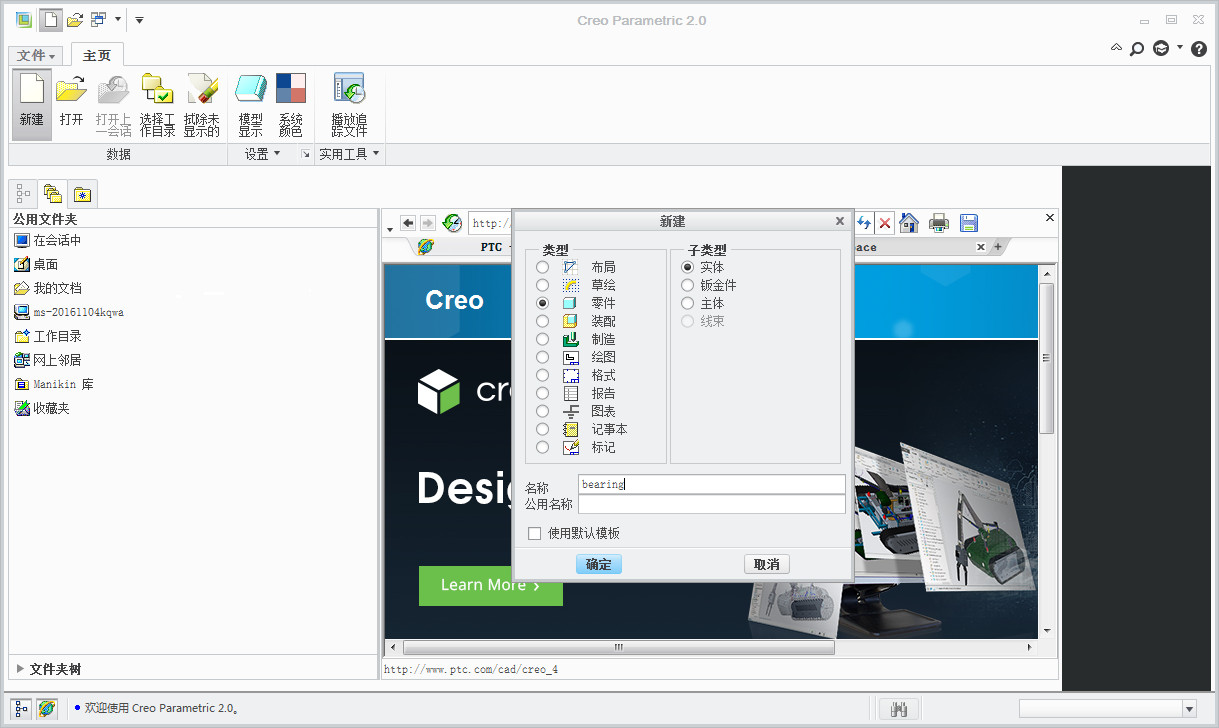Open 收藏夹 favorites folder
This screenshot has width=1219, height=728.
[x=42, y=408]
